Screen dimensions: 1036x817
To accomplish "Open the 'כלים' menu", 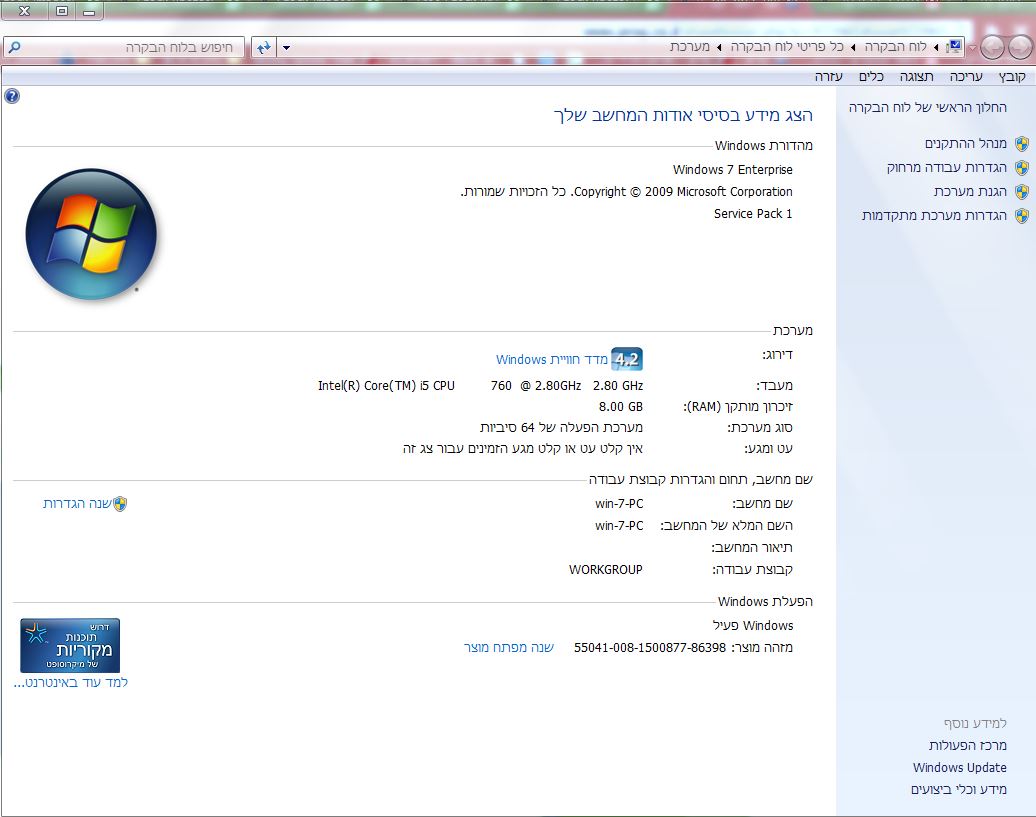I will (871, 77).
